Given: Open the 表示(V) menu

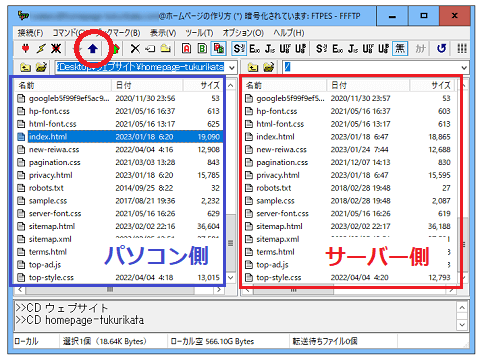Looking at the screenshot, I should (163, 33).
